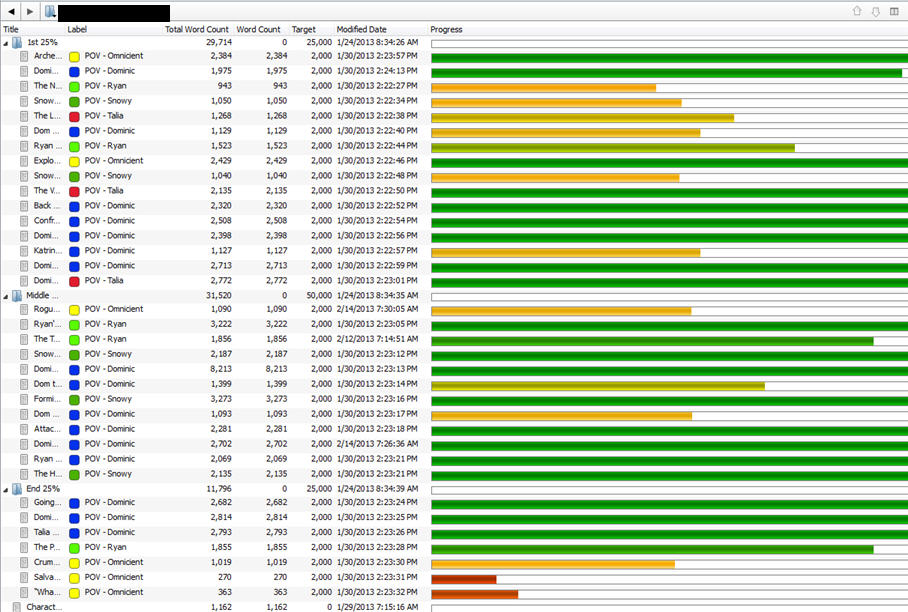Click the folder icon beside End 25%

tap(15, 488)
